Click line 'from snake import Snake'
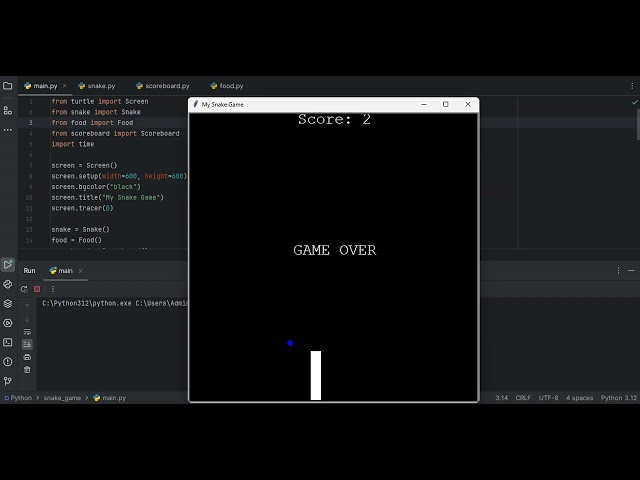The height and width of the screenshot is (480, 640). [x=96, y=112]
